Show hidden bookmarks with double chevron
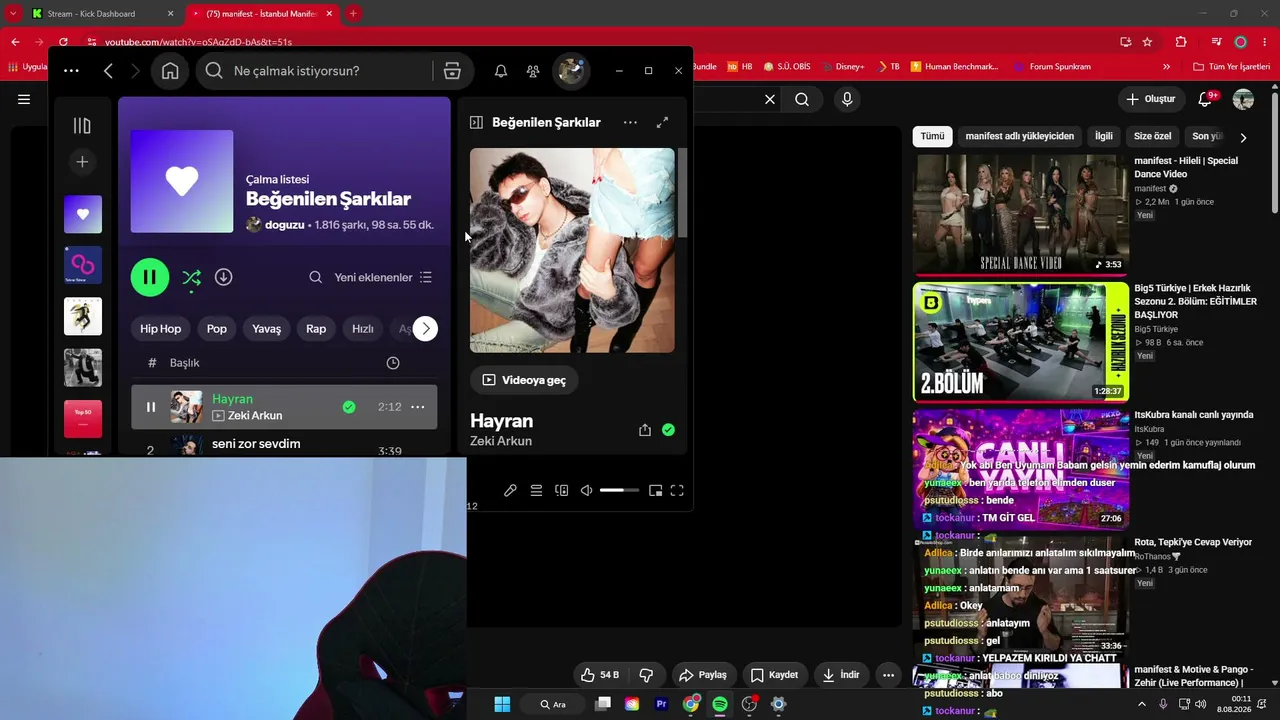Viewport: 1280px width, 720px height. tap(1166, 67)
